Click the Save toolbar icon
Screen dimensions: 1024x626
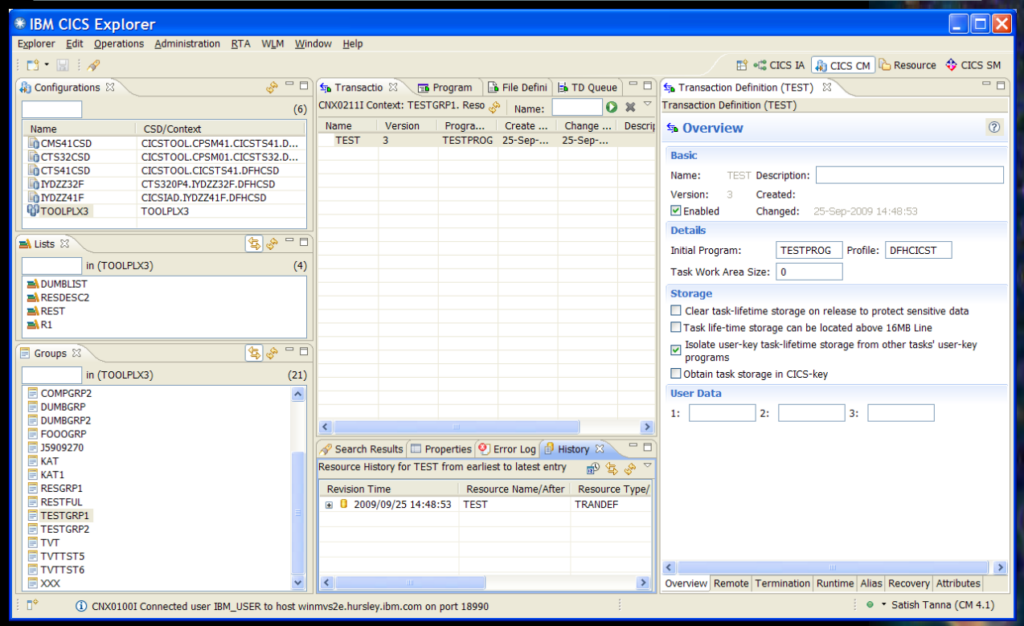pos(62,65)
